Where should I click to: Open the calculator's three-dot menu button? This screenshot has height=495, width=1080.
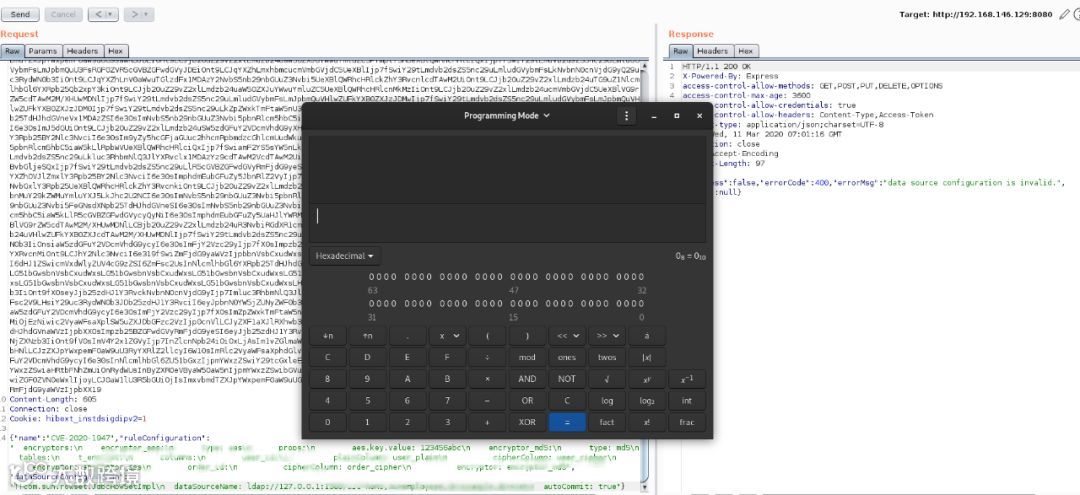click(x=625, y=116)
